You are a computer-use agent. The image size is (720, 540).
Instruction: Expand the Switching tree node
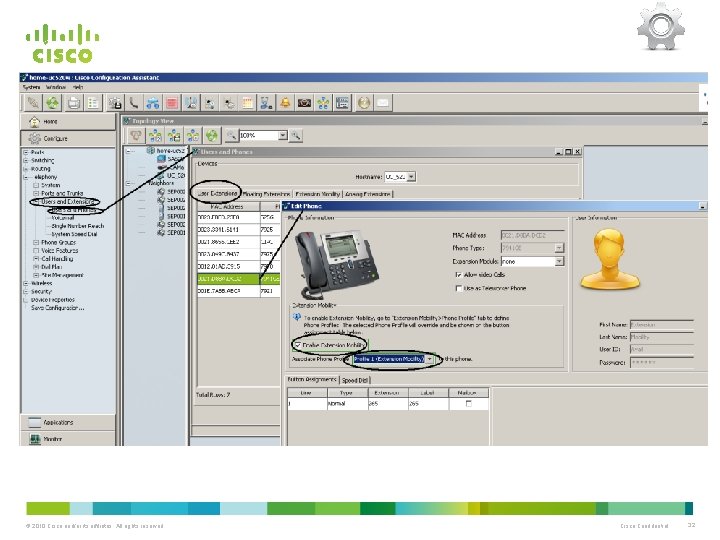(26, 160)
